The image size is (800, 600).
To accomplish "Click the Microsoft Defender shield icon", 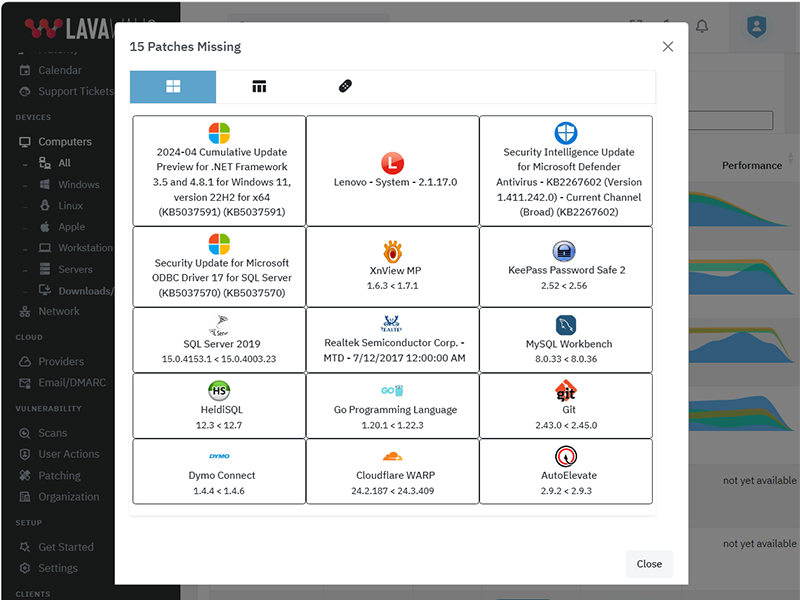I will point(566,133).
